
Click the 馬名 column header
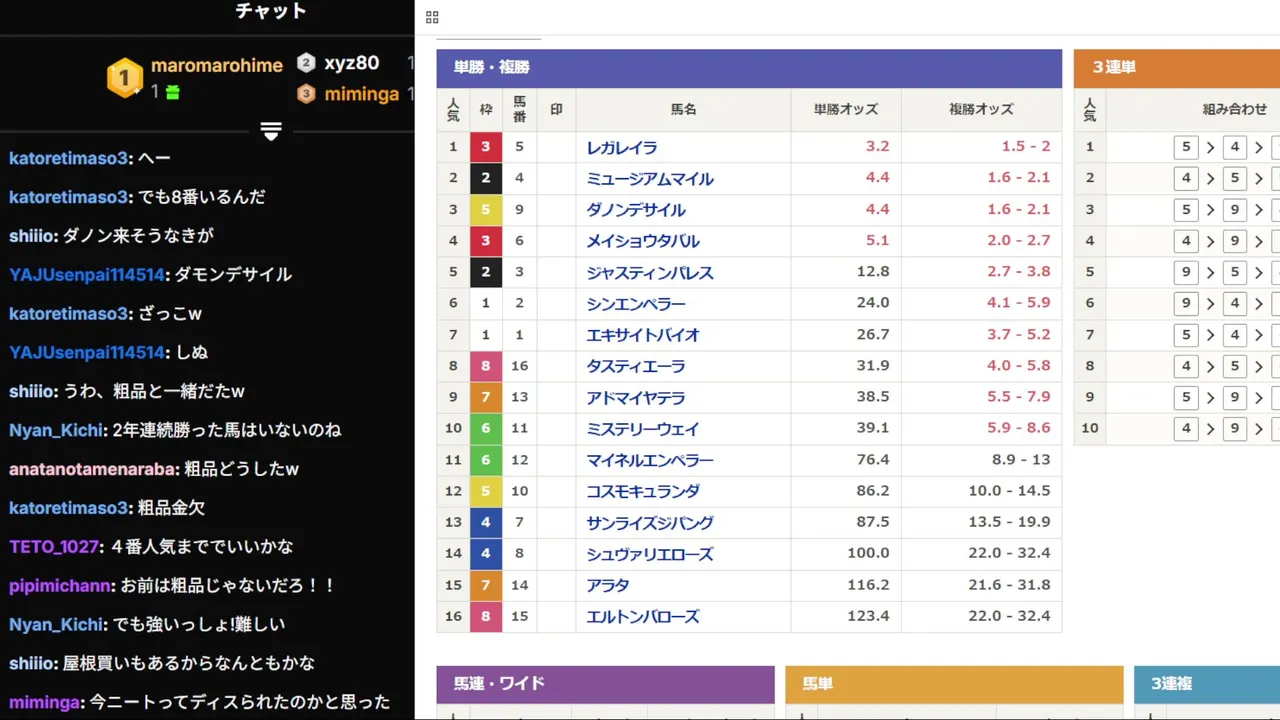click(x=683, y=110)
